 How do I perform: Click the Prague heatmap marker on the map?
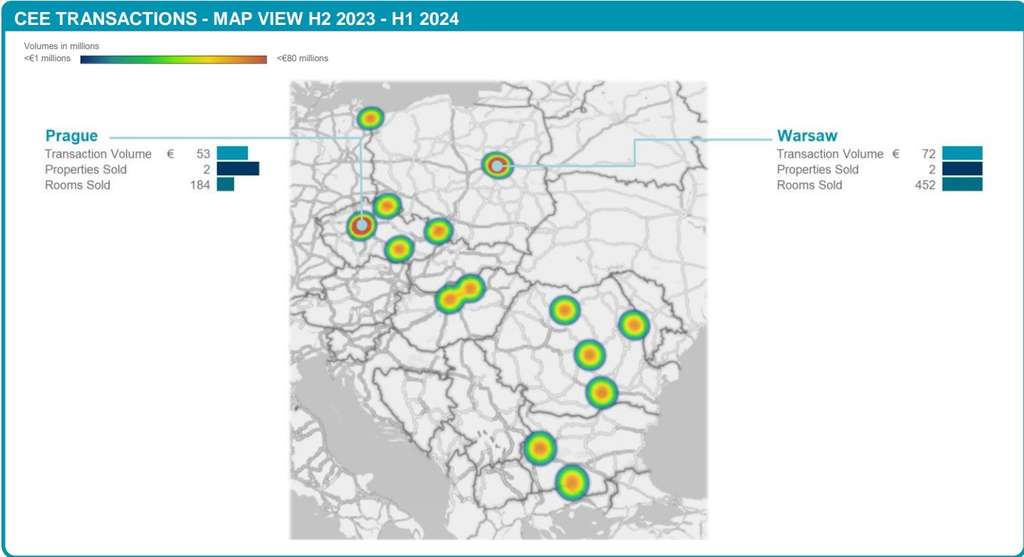(x=361, y=227)
